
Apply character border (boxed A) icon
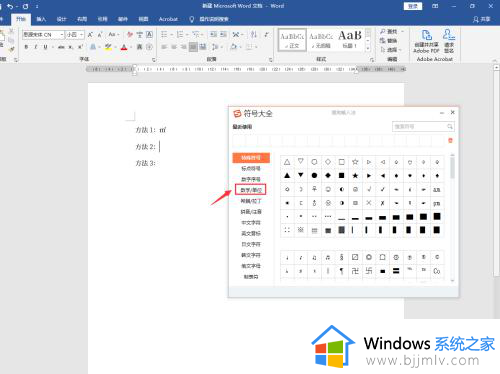coord(149,35)
